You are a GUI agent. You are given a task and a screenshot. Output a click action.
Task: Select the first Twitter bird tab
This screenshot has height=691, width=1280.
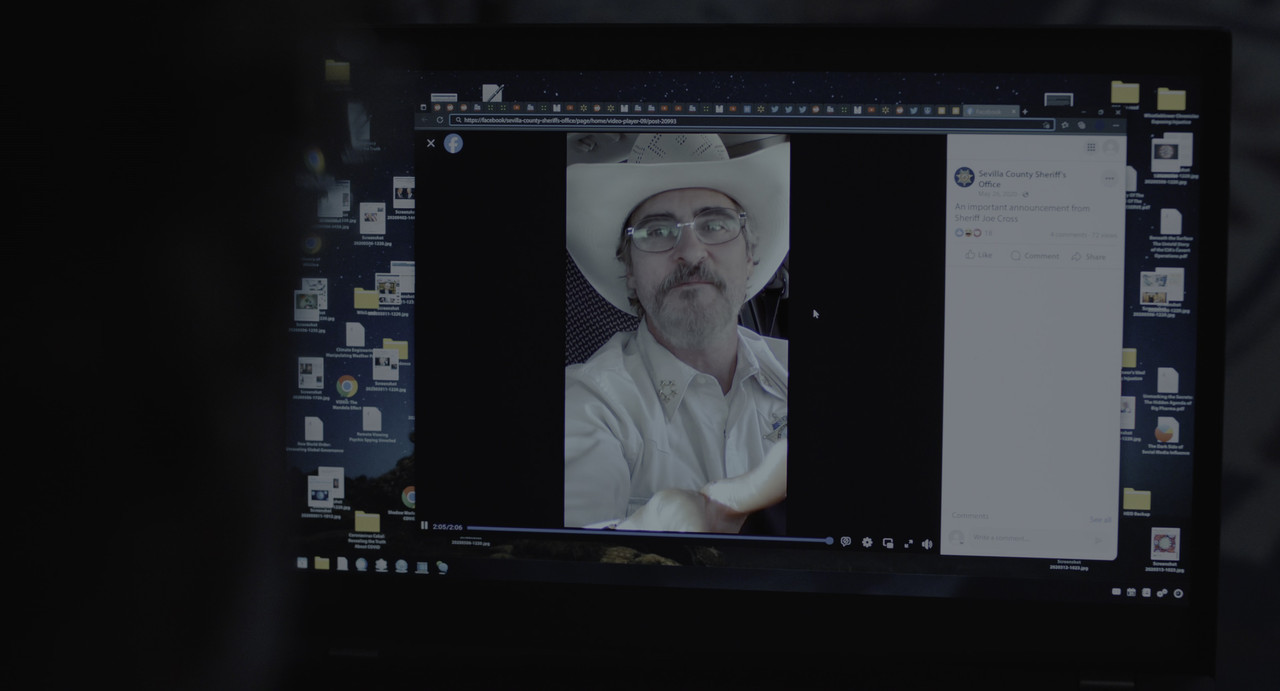(x=774, y=109)
